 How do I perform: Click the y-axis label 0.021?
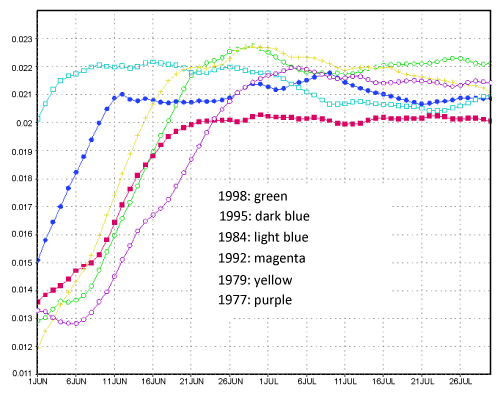[22, 95]
